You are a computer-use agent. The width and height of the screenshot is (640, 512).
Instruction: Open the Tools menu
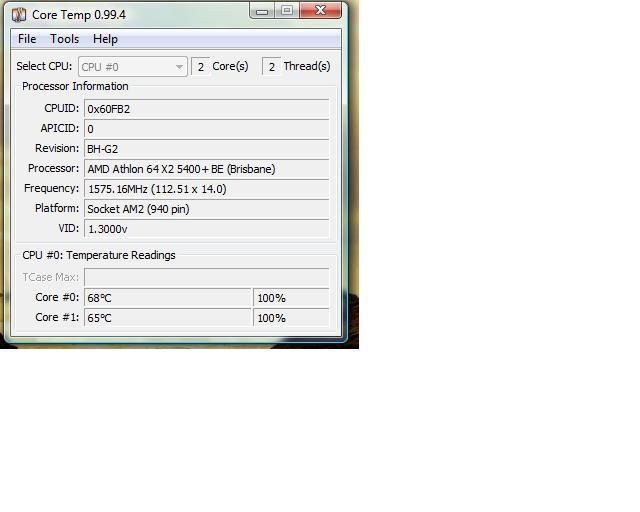pos(64,39)
